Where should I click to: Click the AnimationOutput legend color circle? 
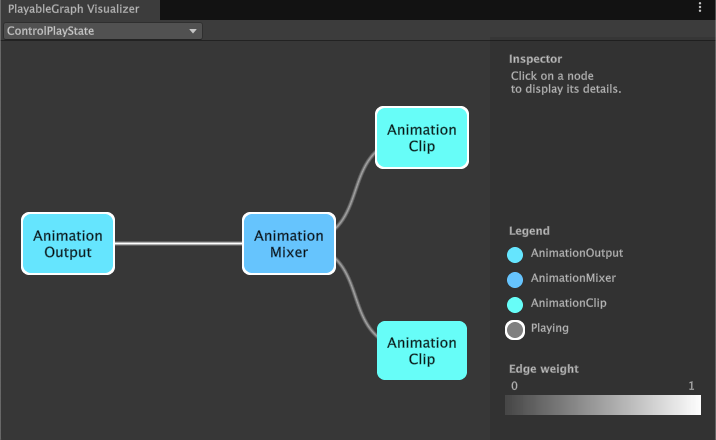click(x=516, y=255)
